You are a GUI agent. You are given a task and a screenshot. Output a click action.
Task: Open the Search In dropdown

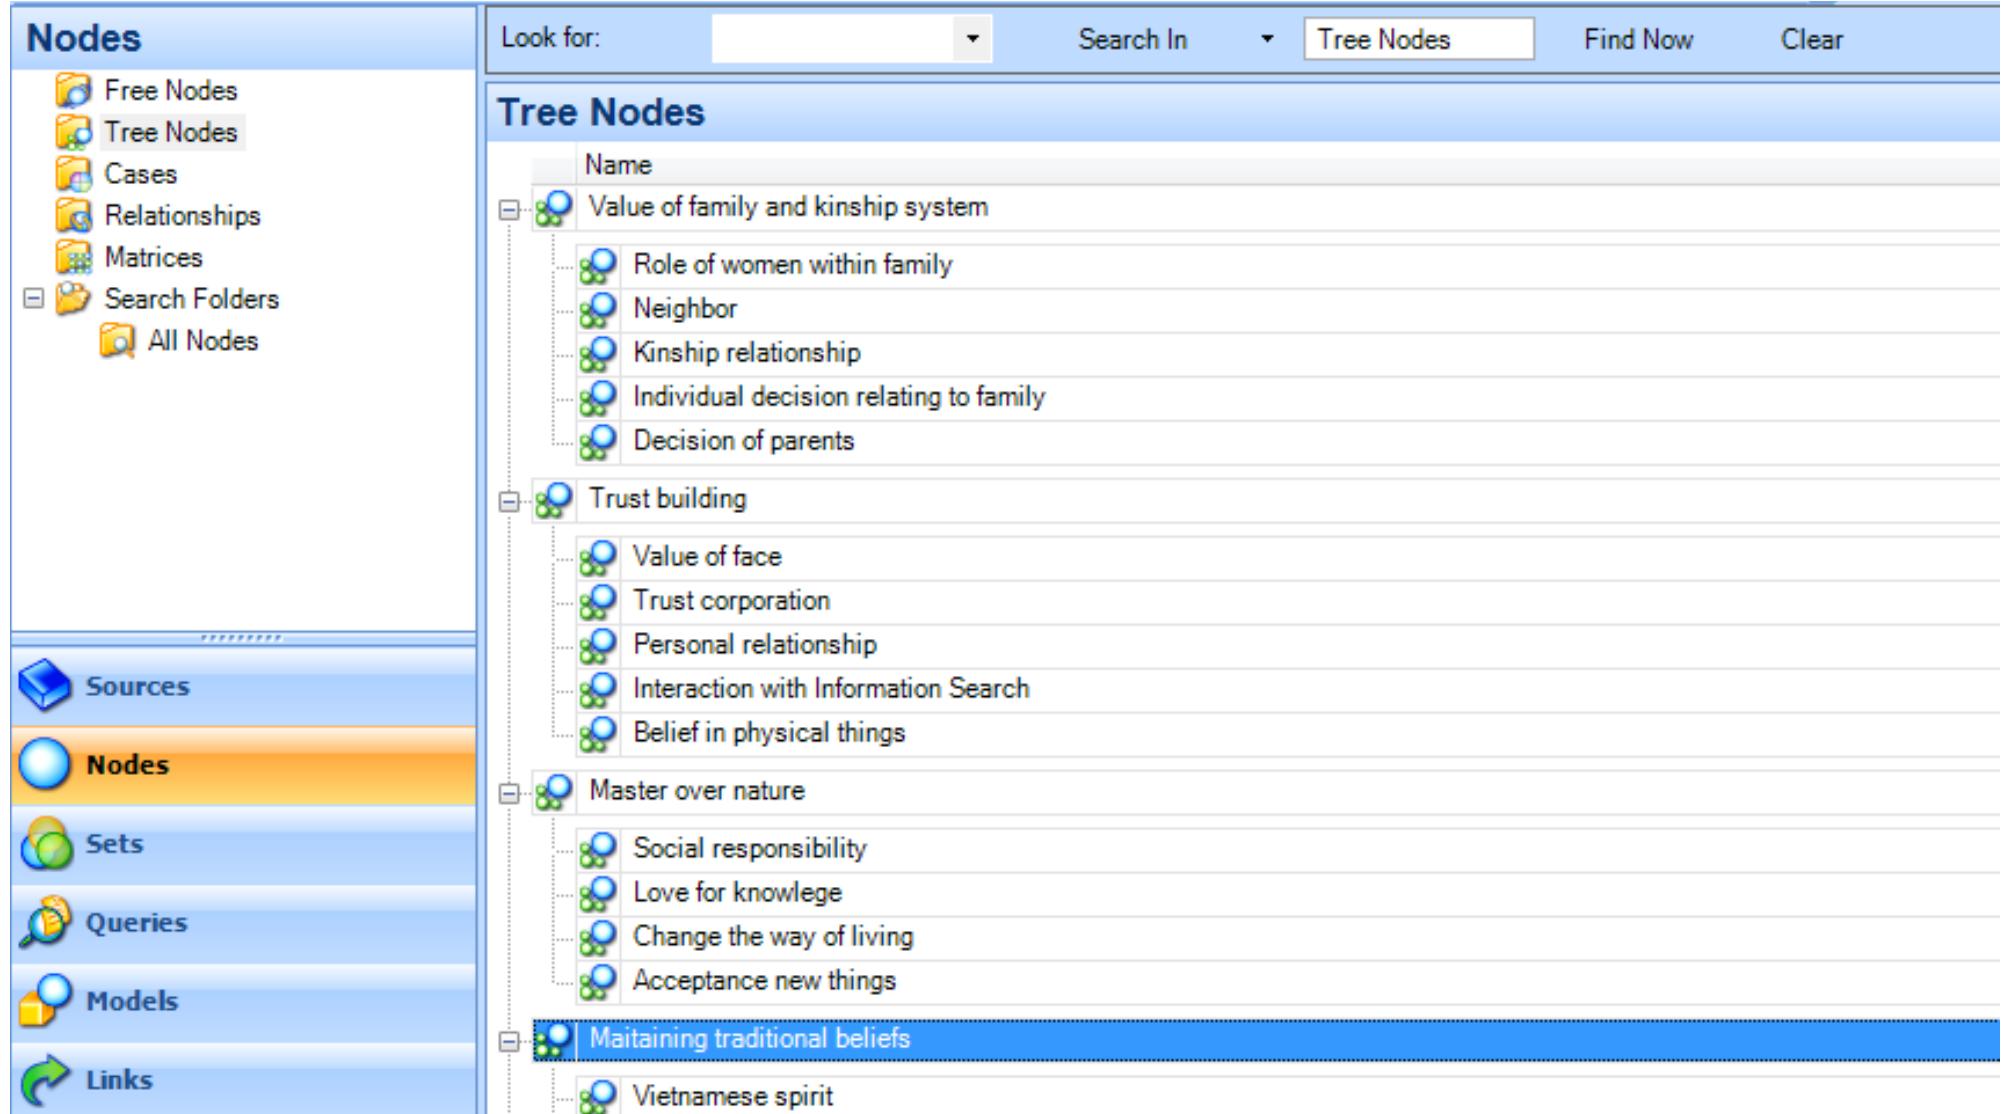(x=1268, y=40)
